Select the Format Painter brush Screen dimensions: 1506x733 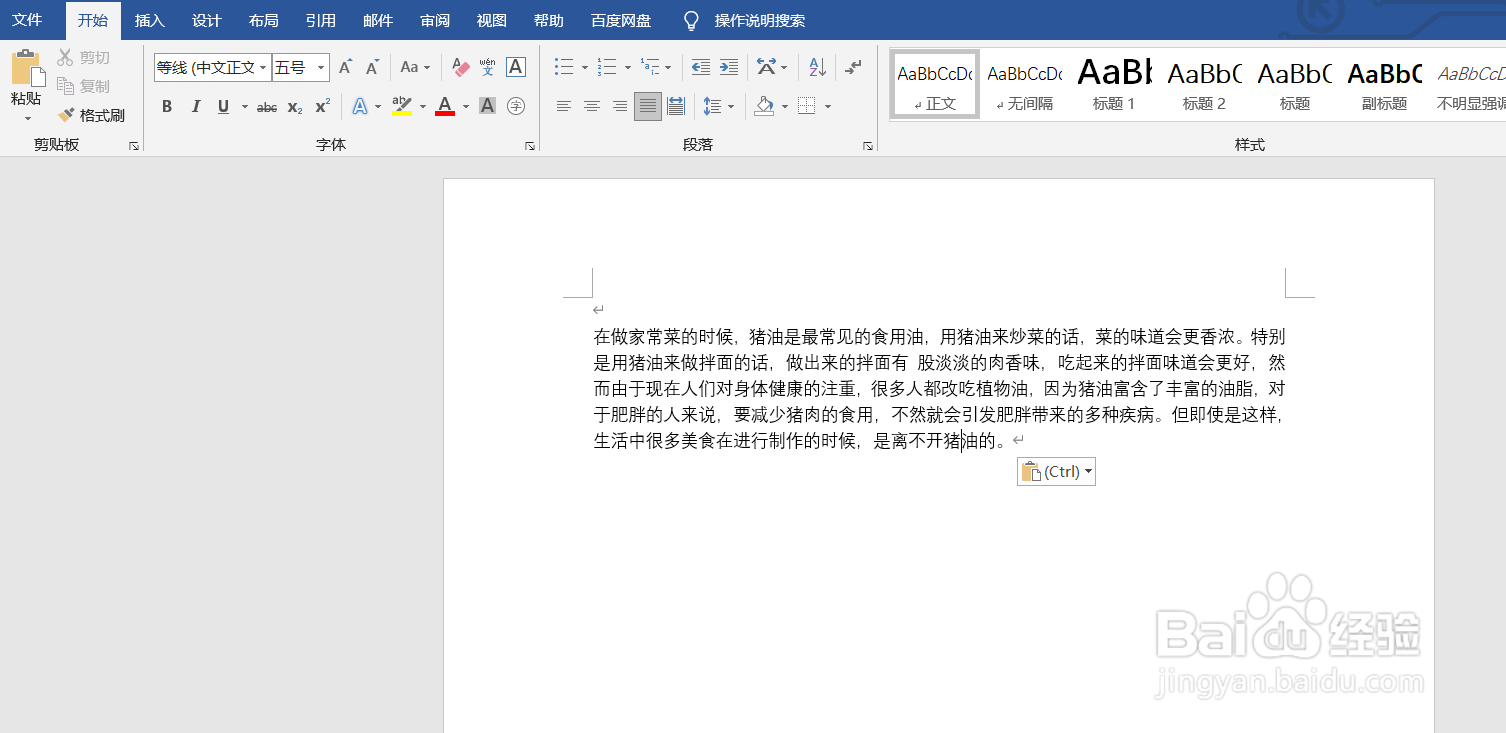91,115
